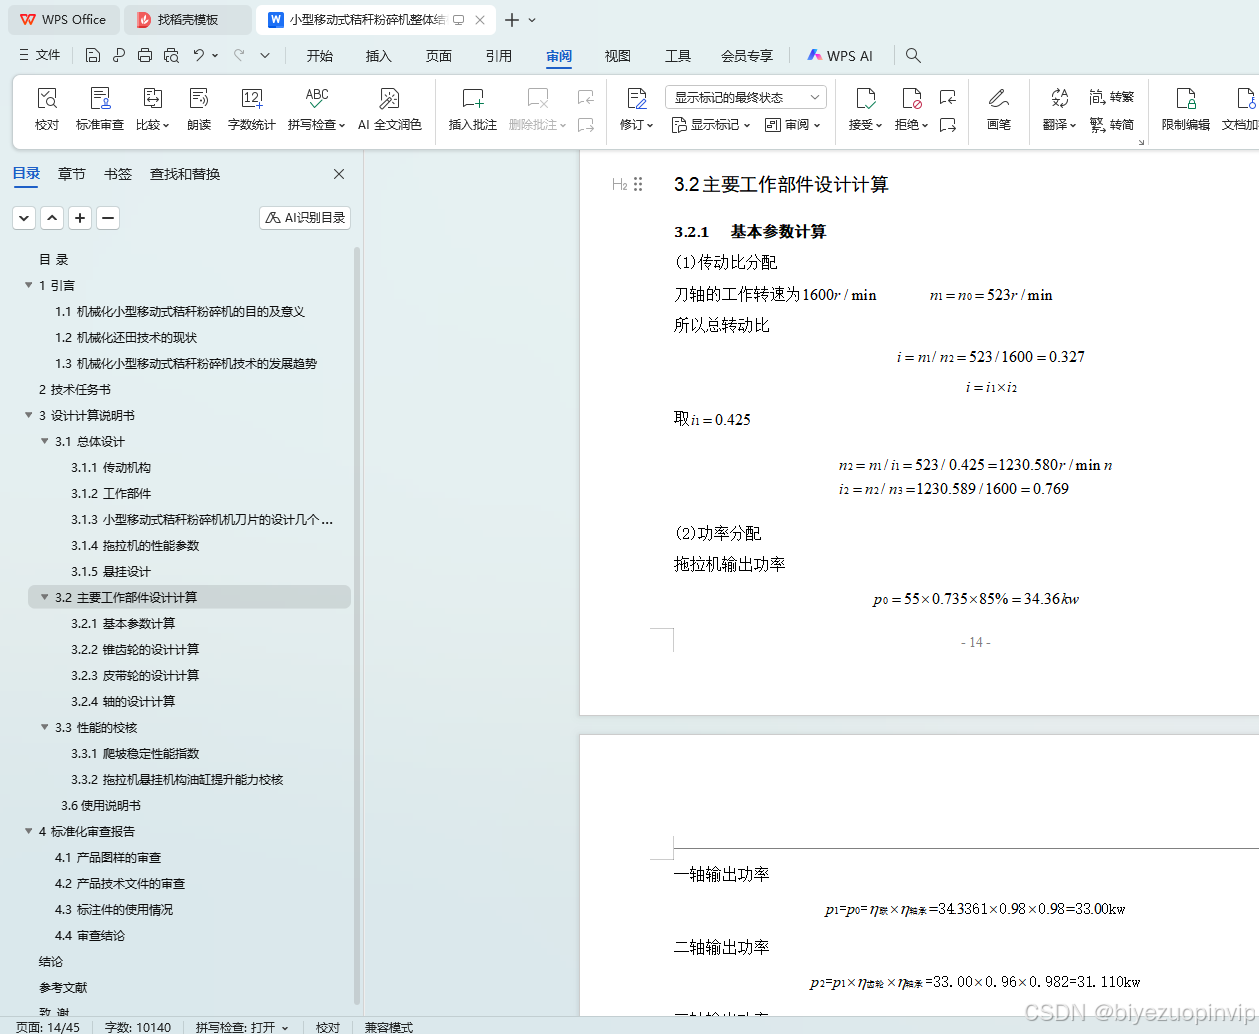
Task: Switch to the 书签 panel tab
Action: [118, 174]
